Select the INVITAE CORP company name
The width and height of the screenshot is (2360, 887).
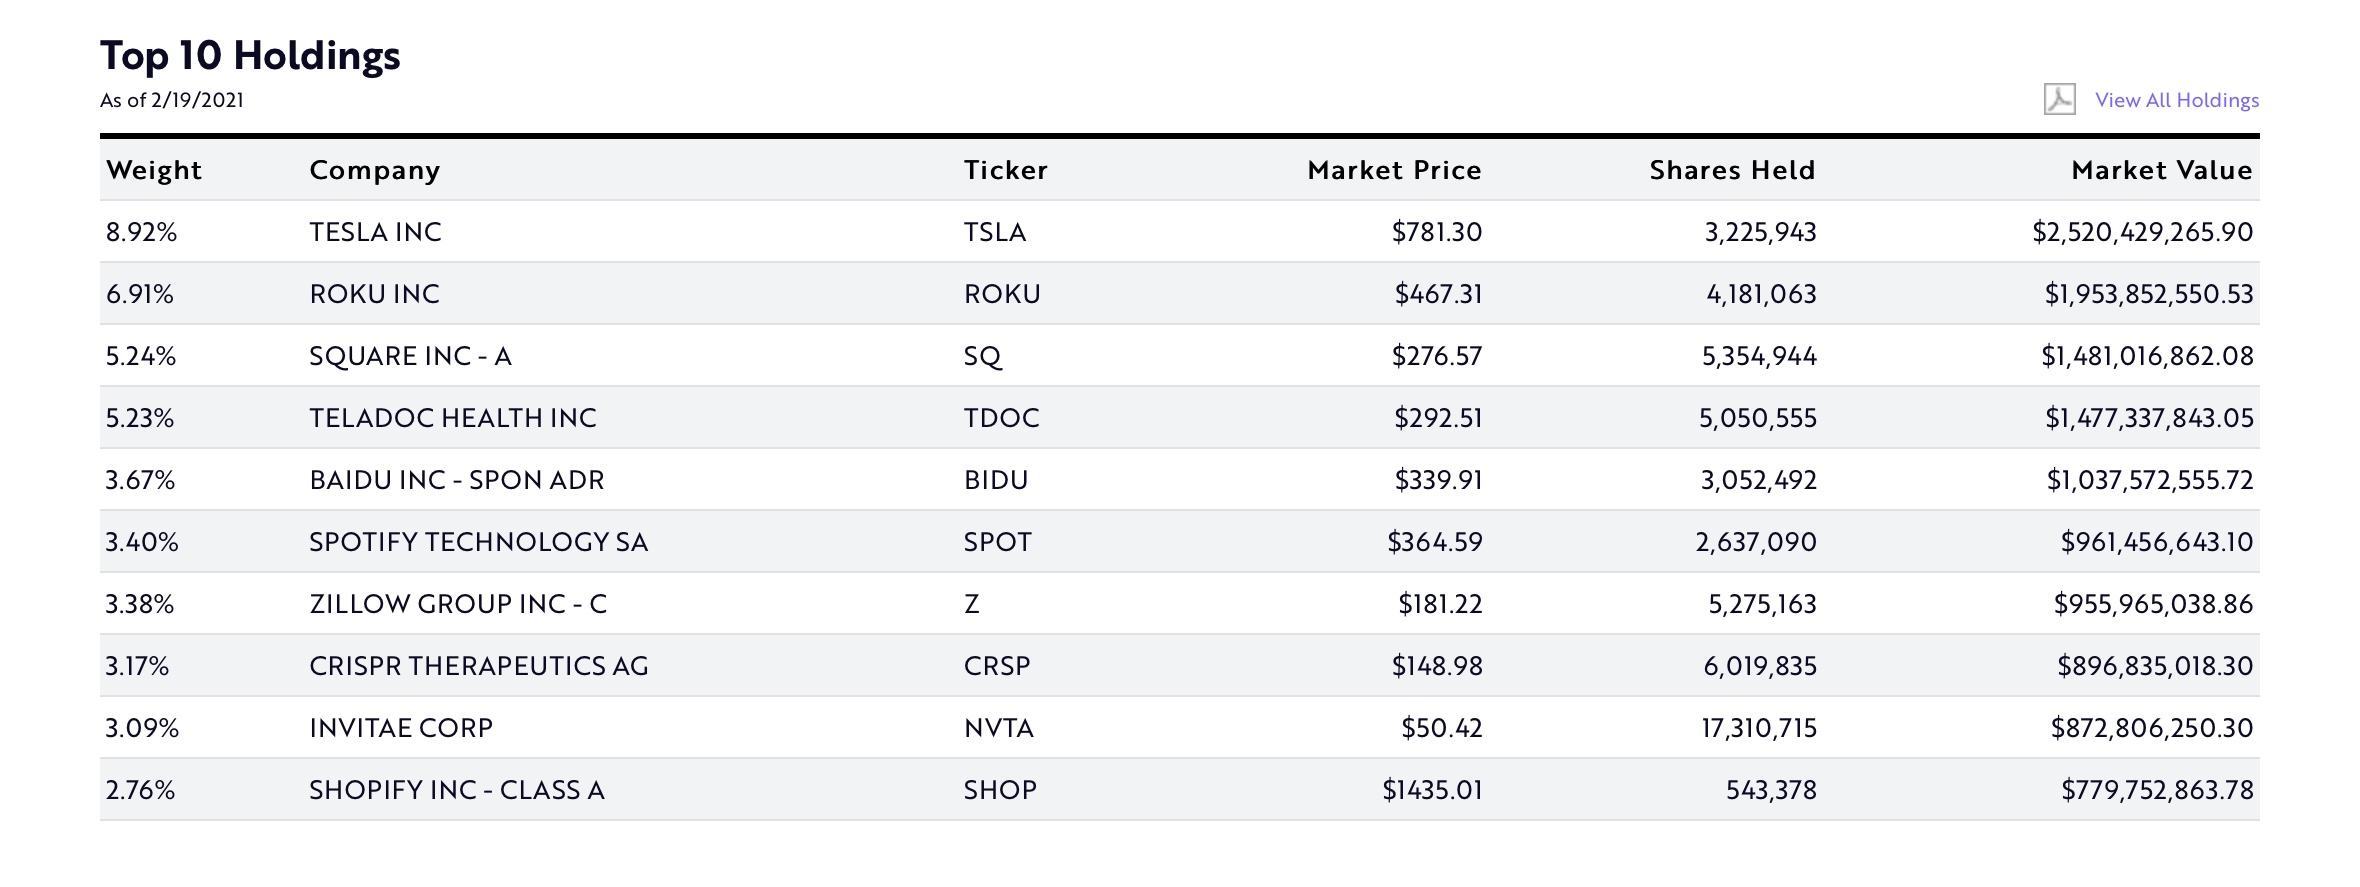401,728
